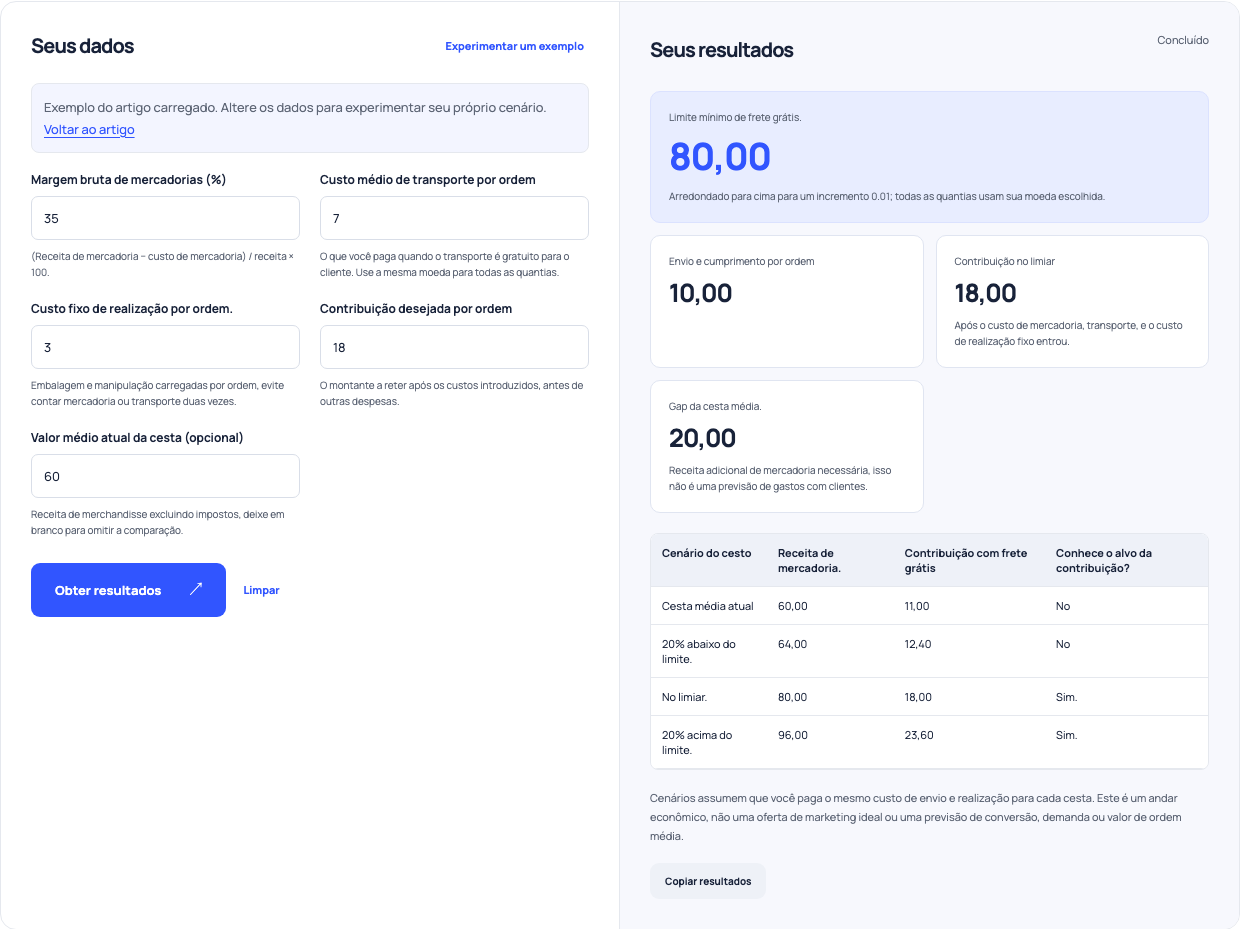Screen dimensions: 1240x931
Task: Select the 20% abaixo do limite row label
Action: coord(699,651)
